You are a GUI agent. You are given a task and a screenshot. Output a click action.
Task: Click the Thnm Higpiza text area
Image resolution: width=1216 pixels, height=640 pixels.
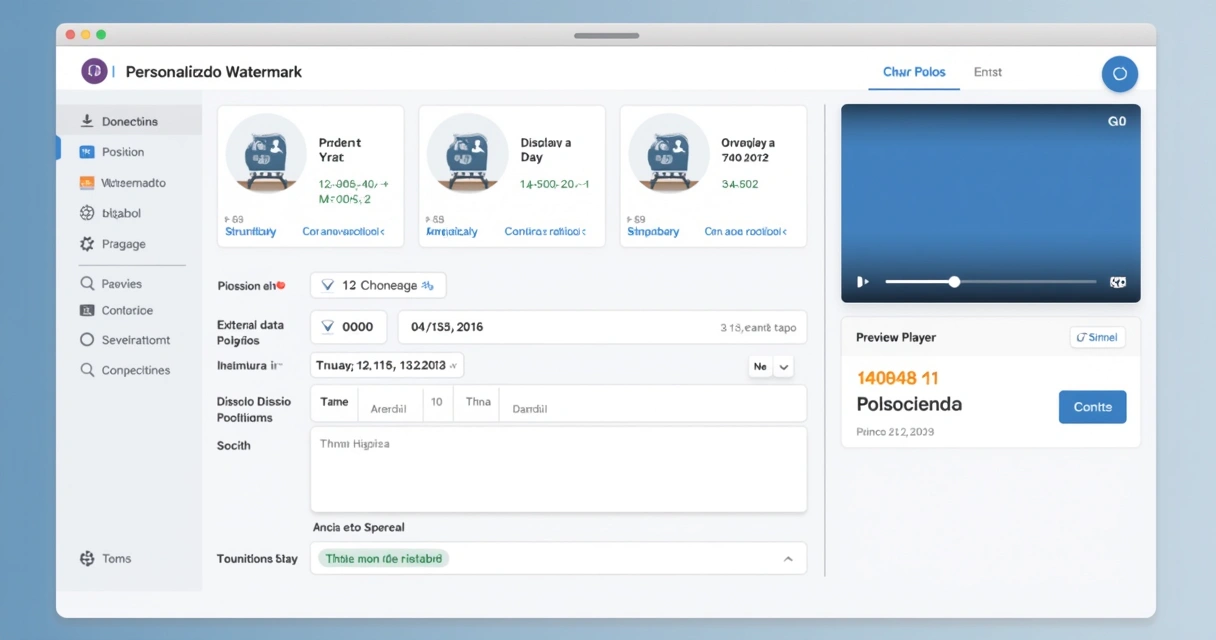pos(558,469)
